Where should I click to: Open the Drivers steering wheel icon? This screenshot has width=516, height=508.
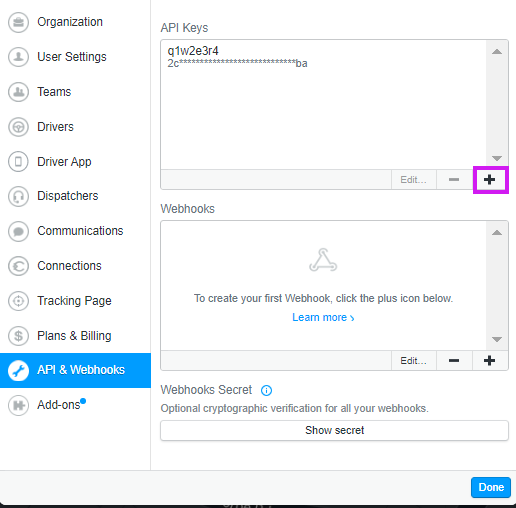[x=18, y=127]
